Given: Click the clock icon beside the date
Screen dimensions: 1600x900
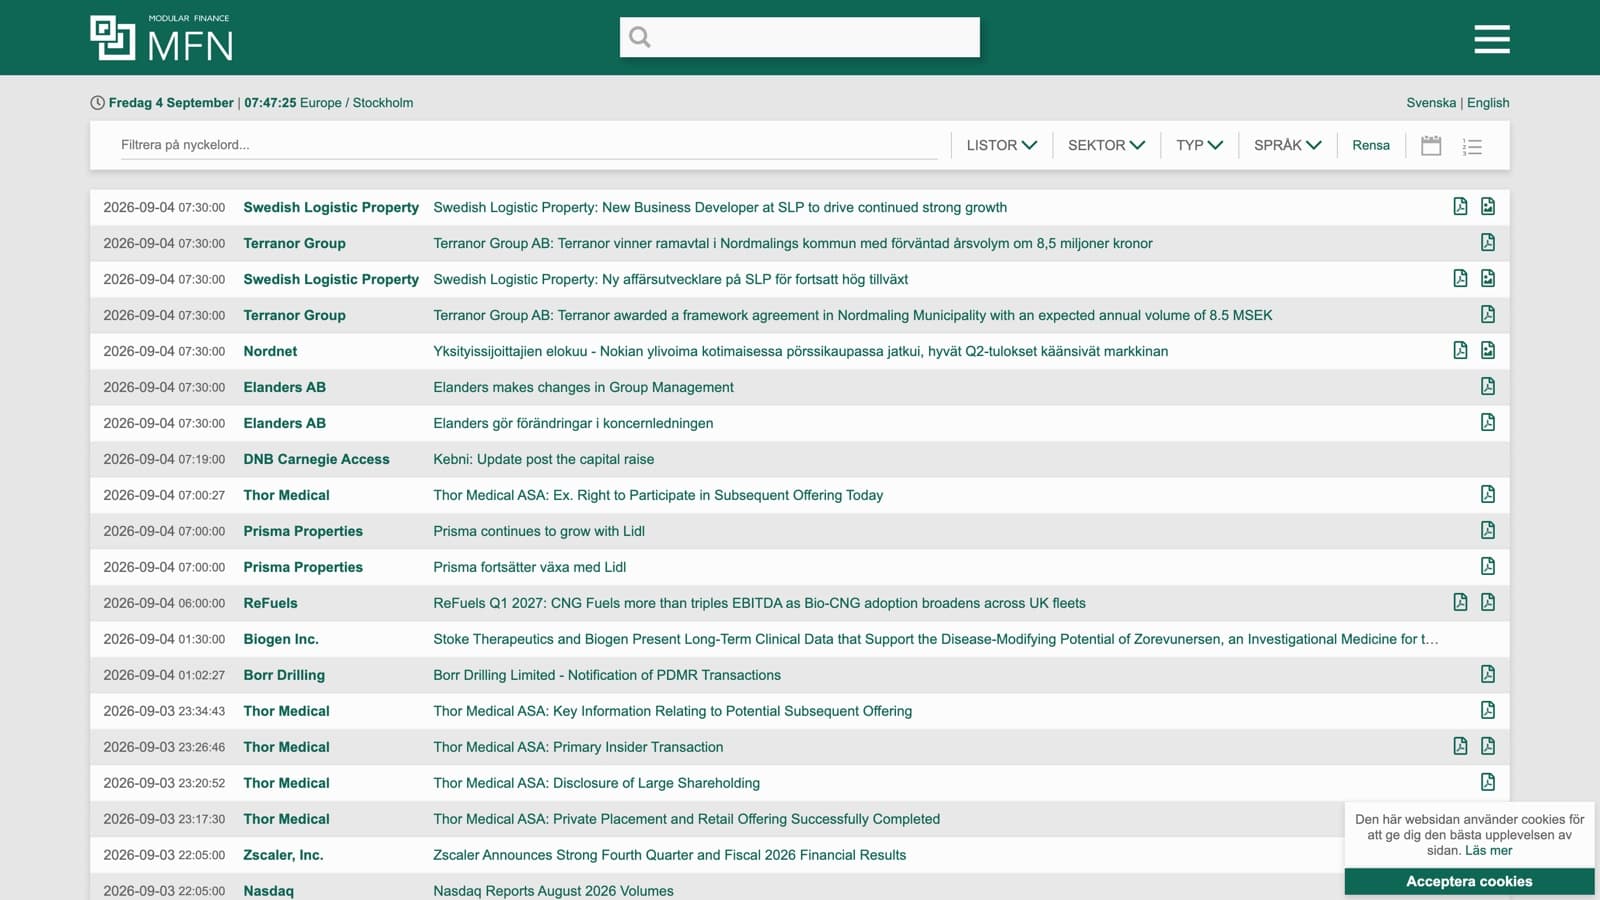Looking at the screenshot, I should click(97, 103).
